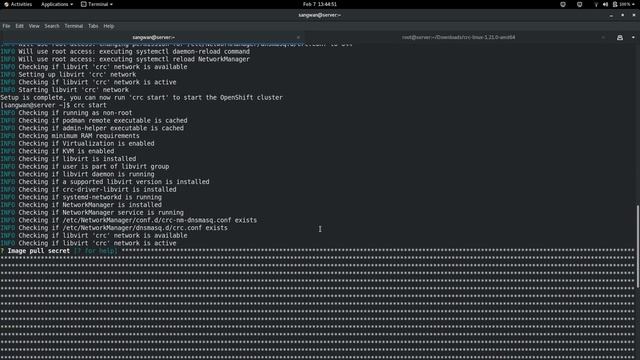
Task: Open the File menu
Action: [7, 26]
